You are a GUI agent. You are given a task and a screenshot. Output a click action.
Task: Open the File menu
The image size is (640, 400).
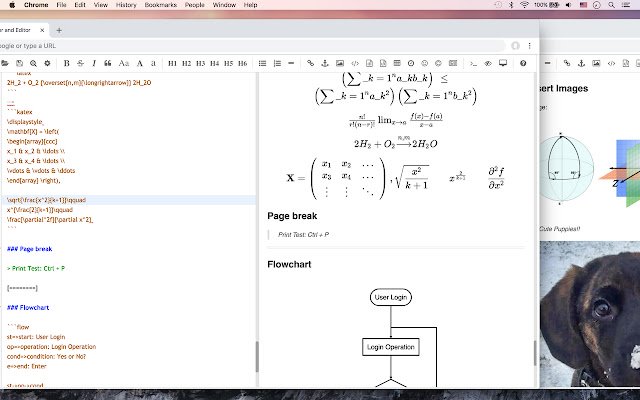[x=61, y=5]
